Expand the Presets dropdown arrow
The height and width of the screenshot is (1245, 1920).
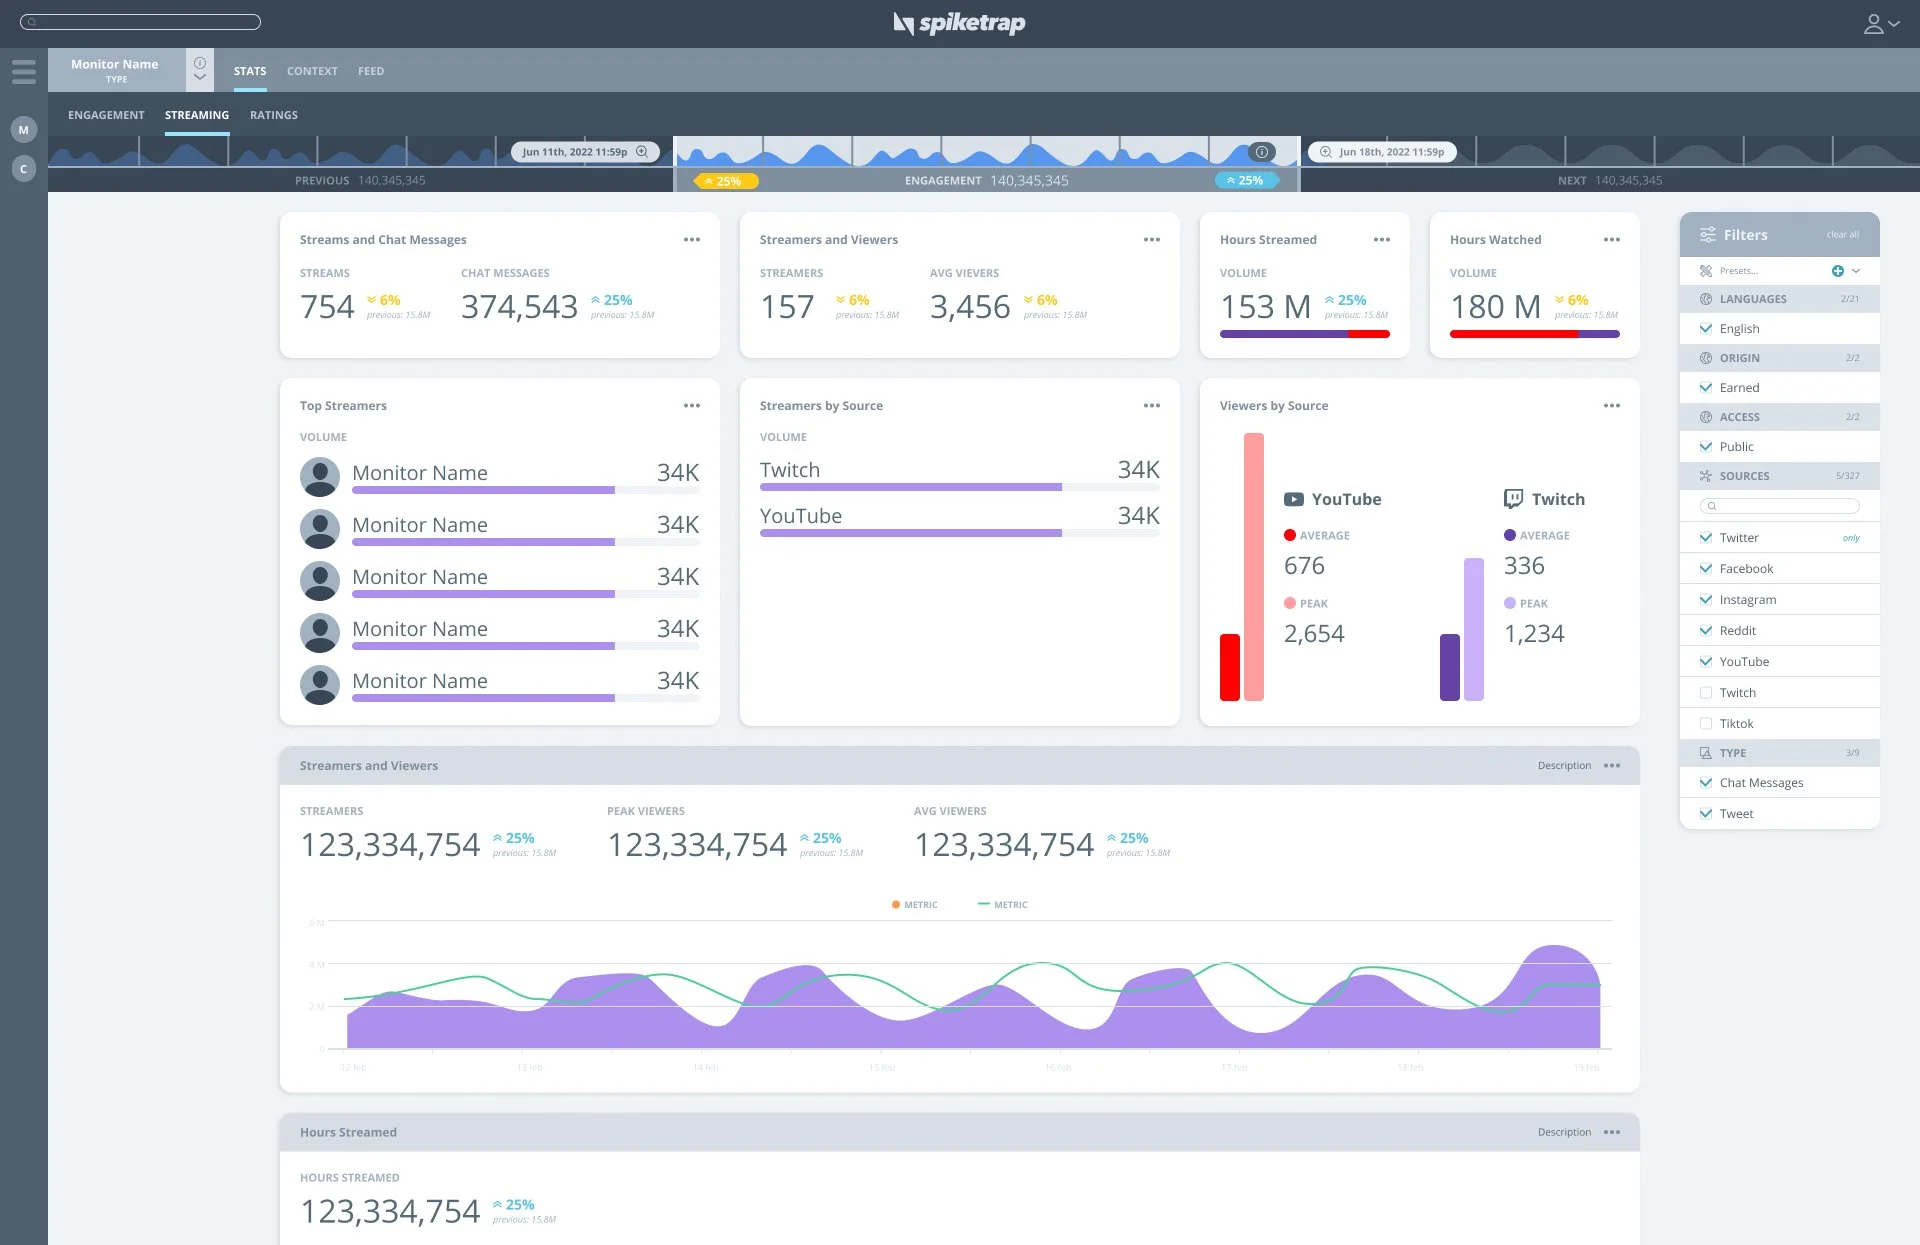pos(1856,271)
